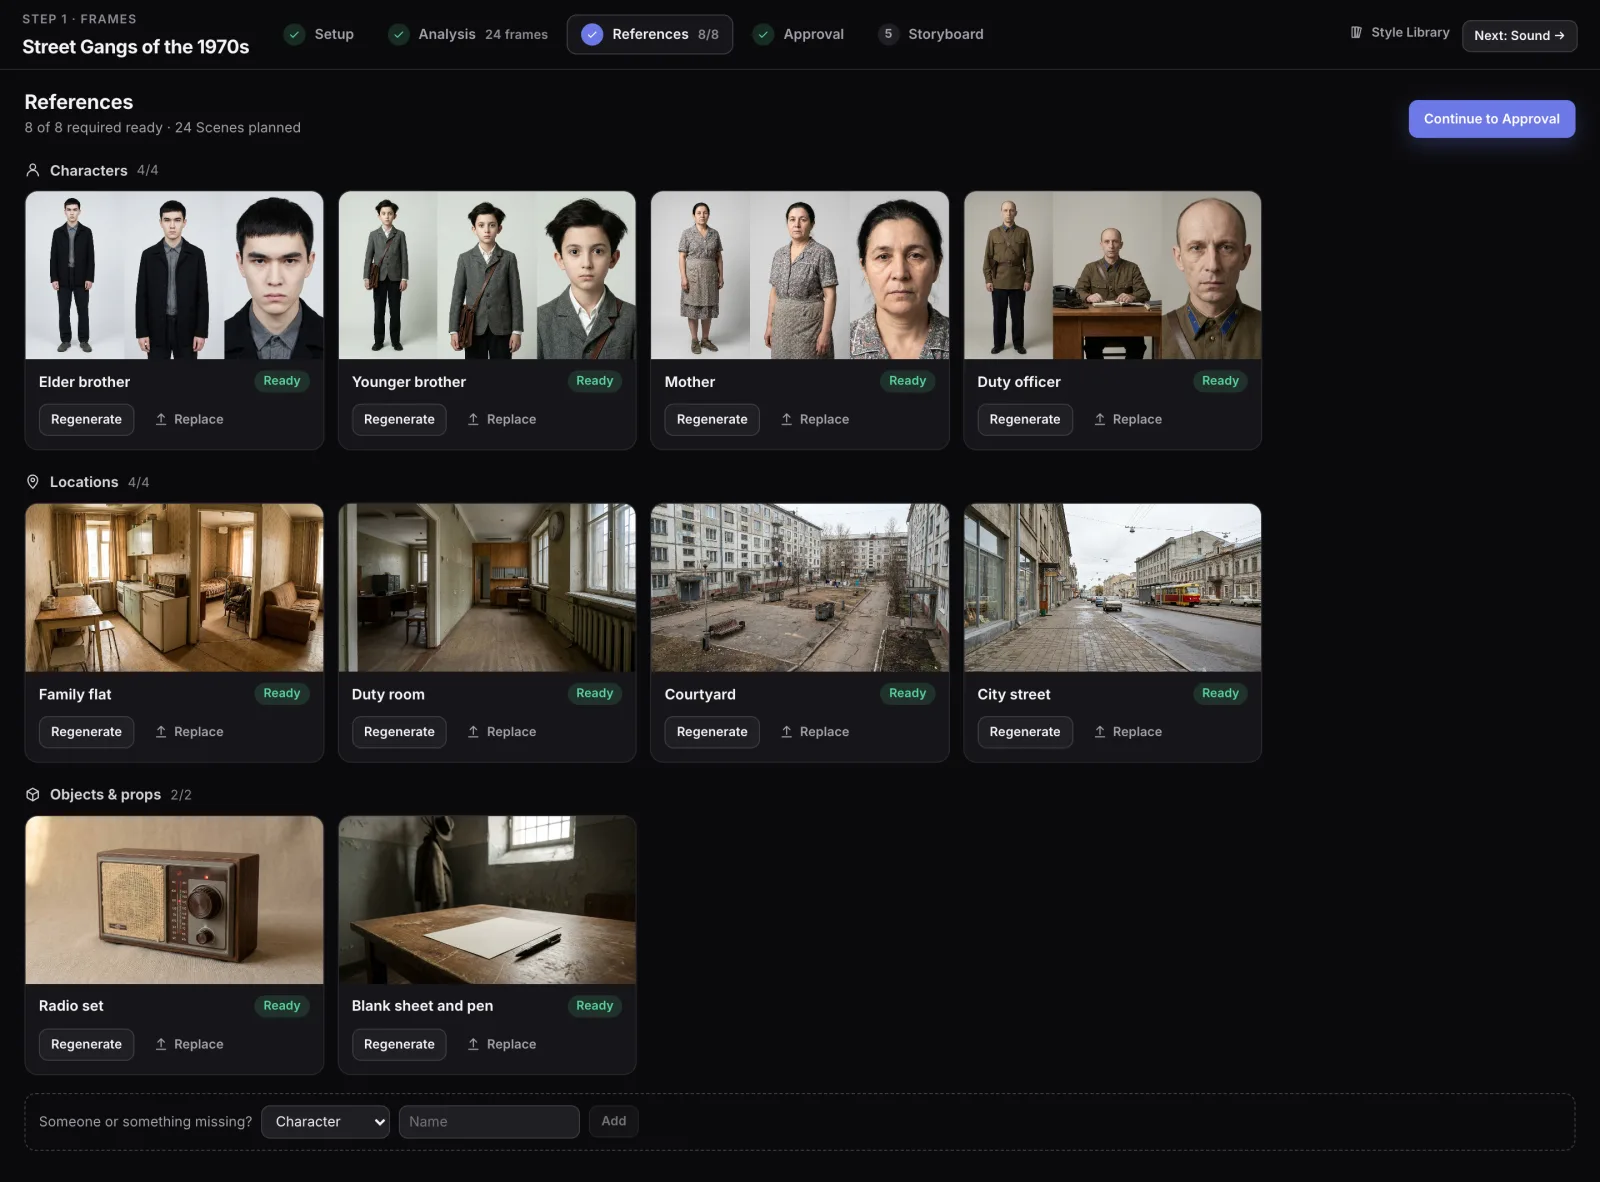Regenerate the Radio set prop

(x=86, y=1044)
